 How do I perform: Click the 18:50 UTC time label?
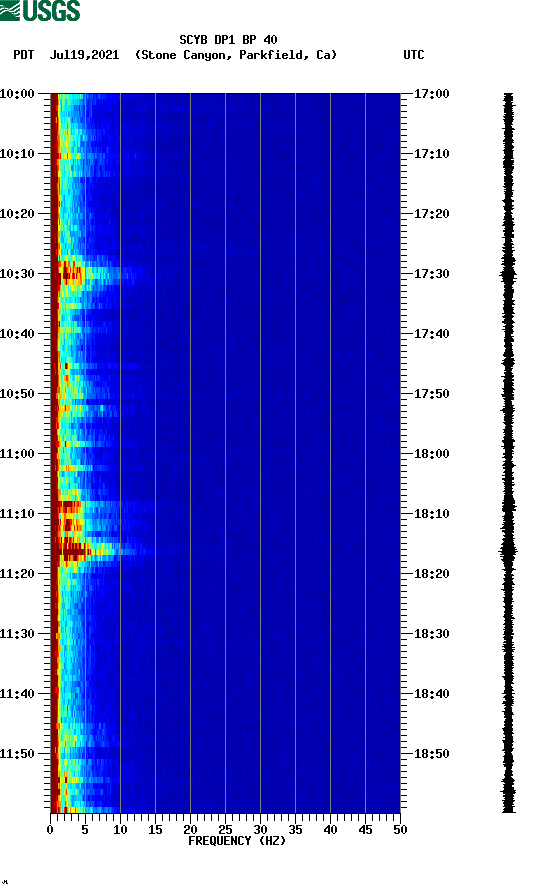click(431, 753)
